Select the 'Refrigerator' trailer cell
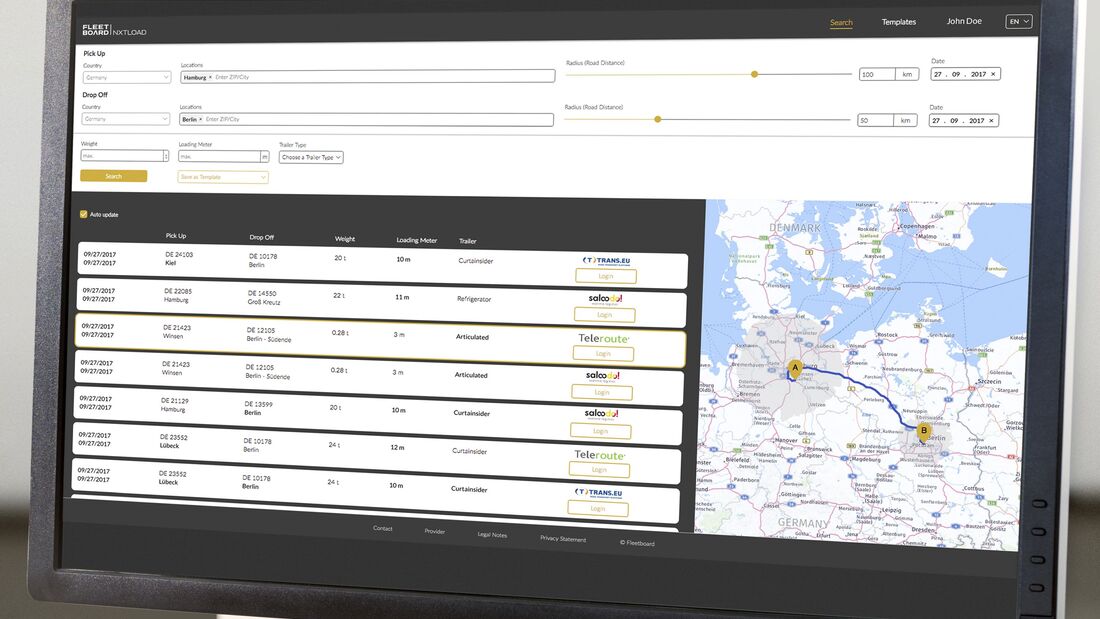Image resolution: width=1100 pixels, height=619 pixels. click(474, 299)
